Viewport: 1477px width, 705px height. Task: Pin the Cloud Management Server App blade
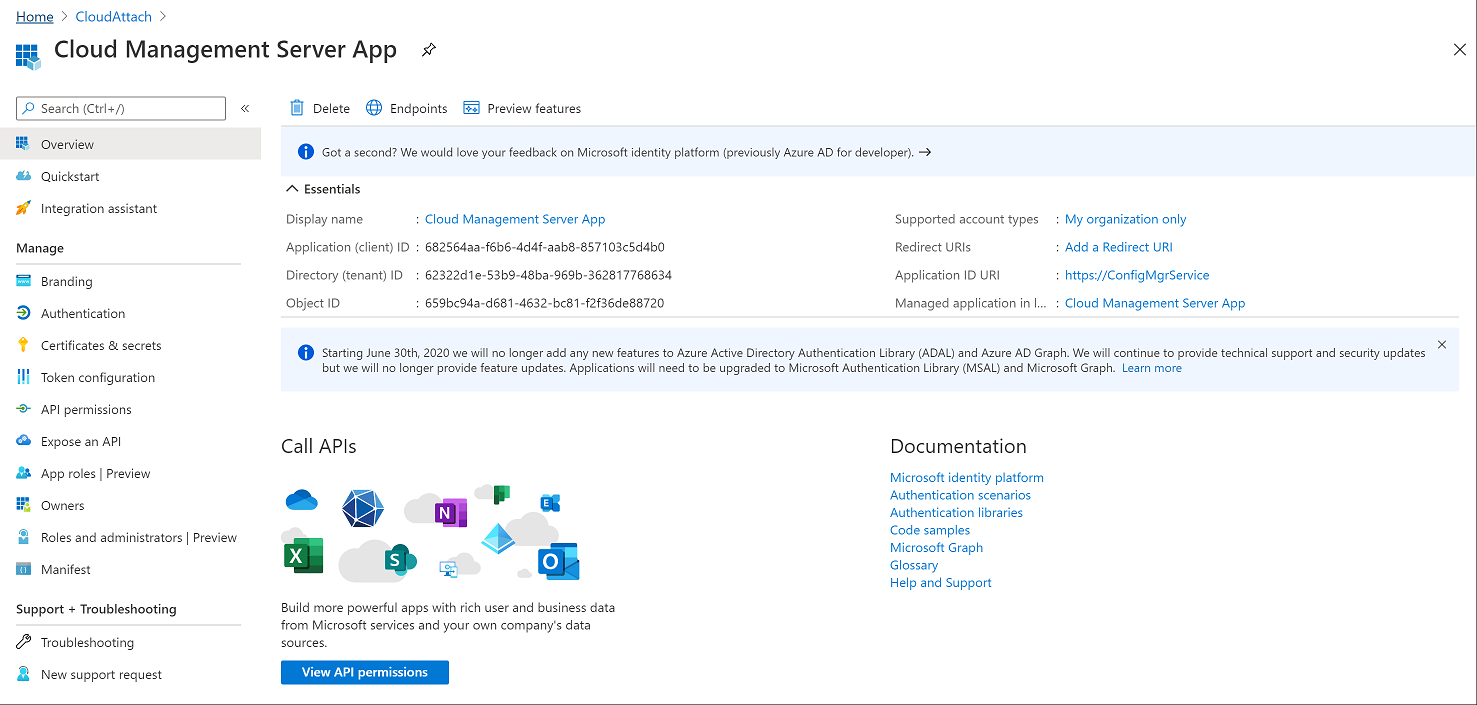(429, 49)
